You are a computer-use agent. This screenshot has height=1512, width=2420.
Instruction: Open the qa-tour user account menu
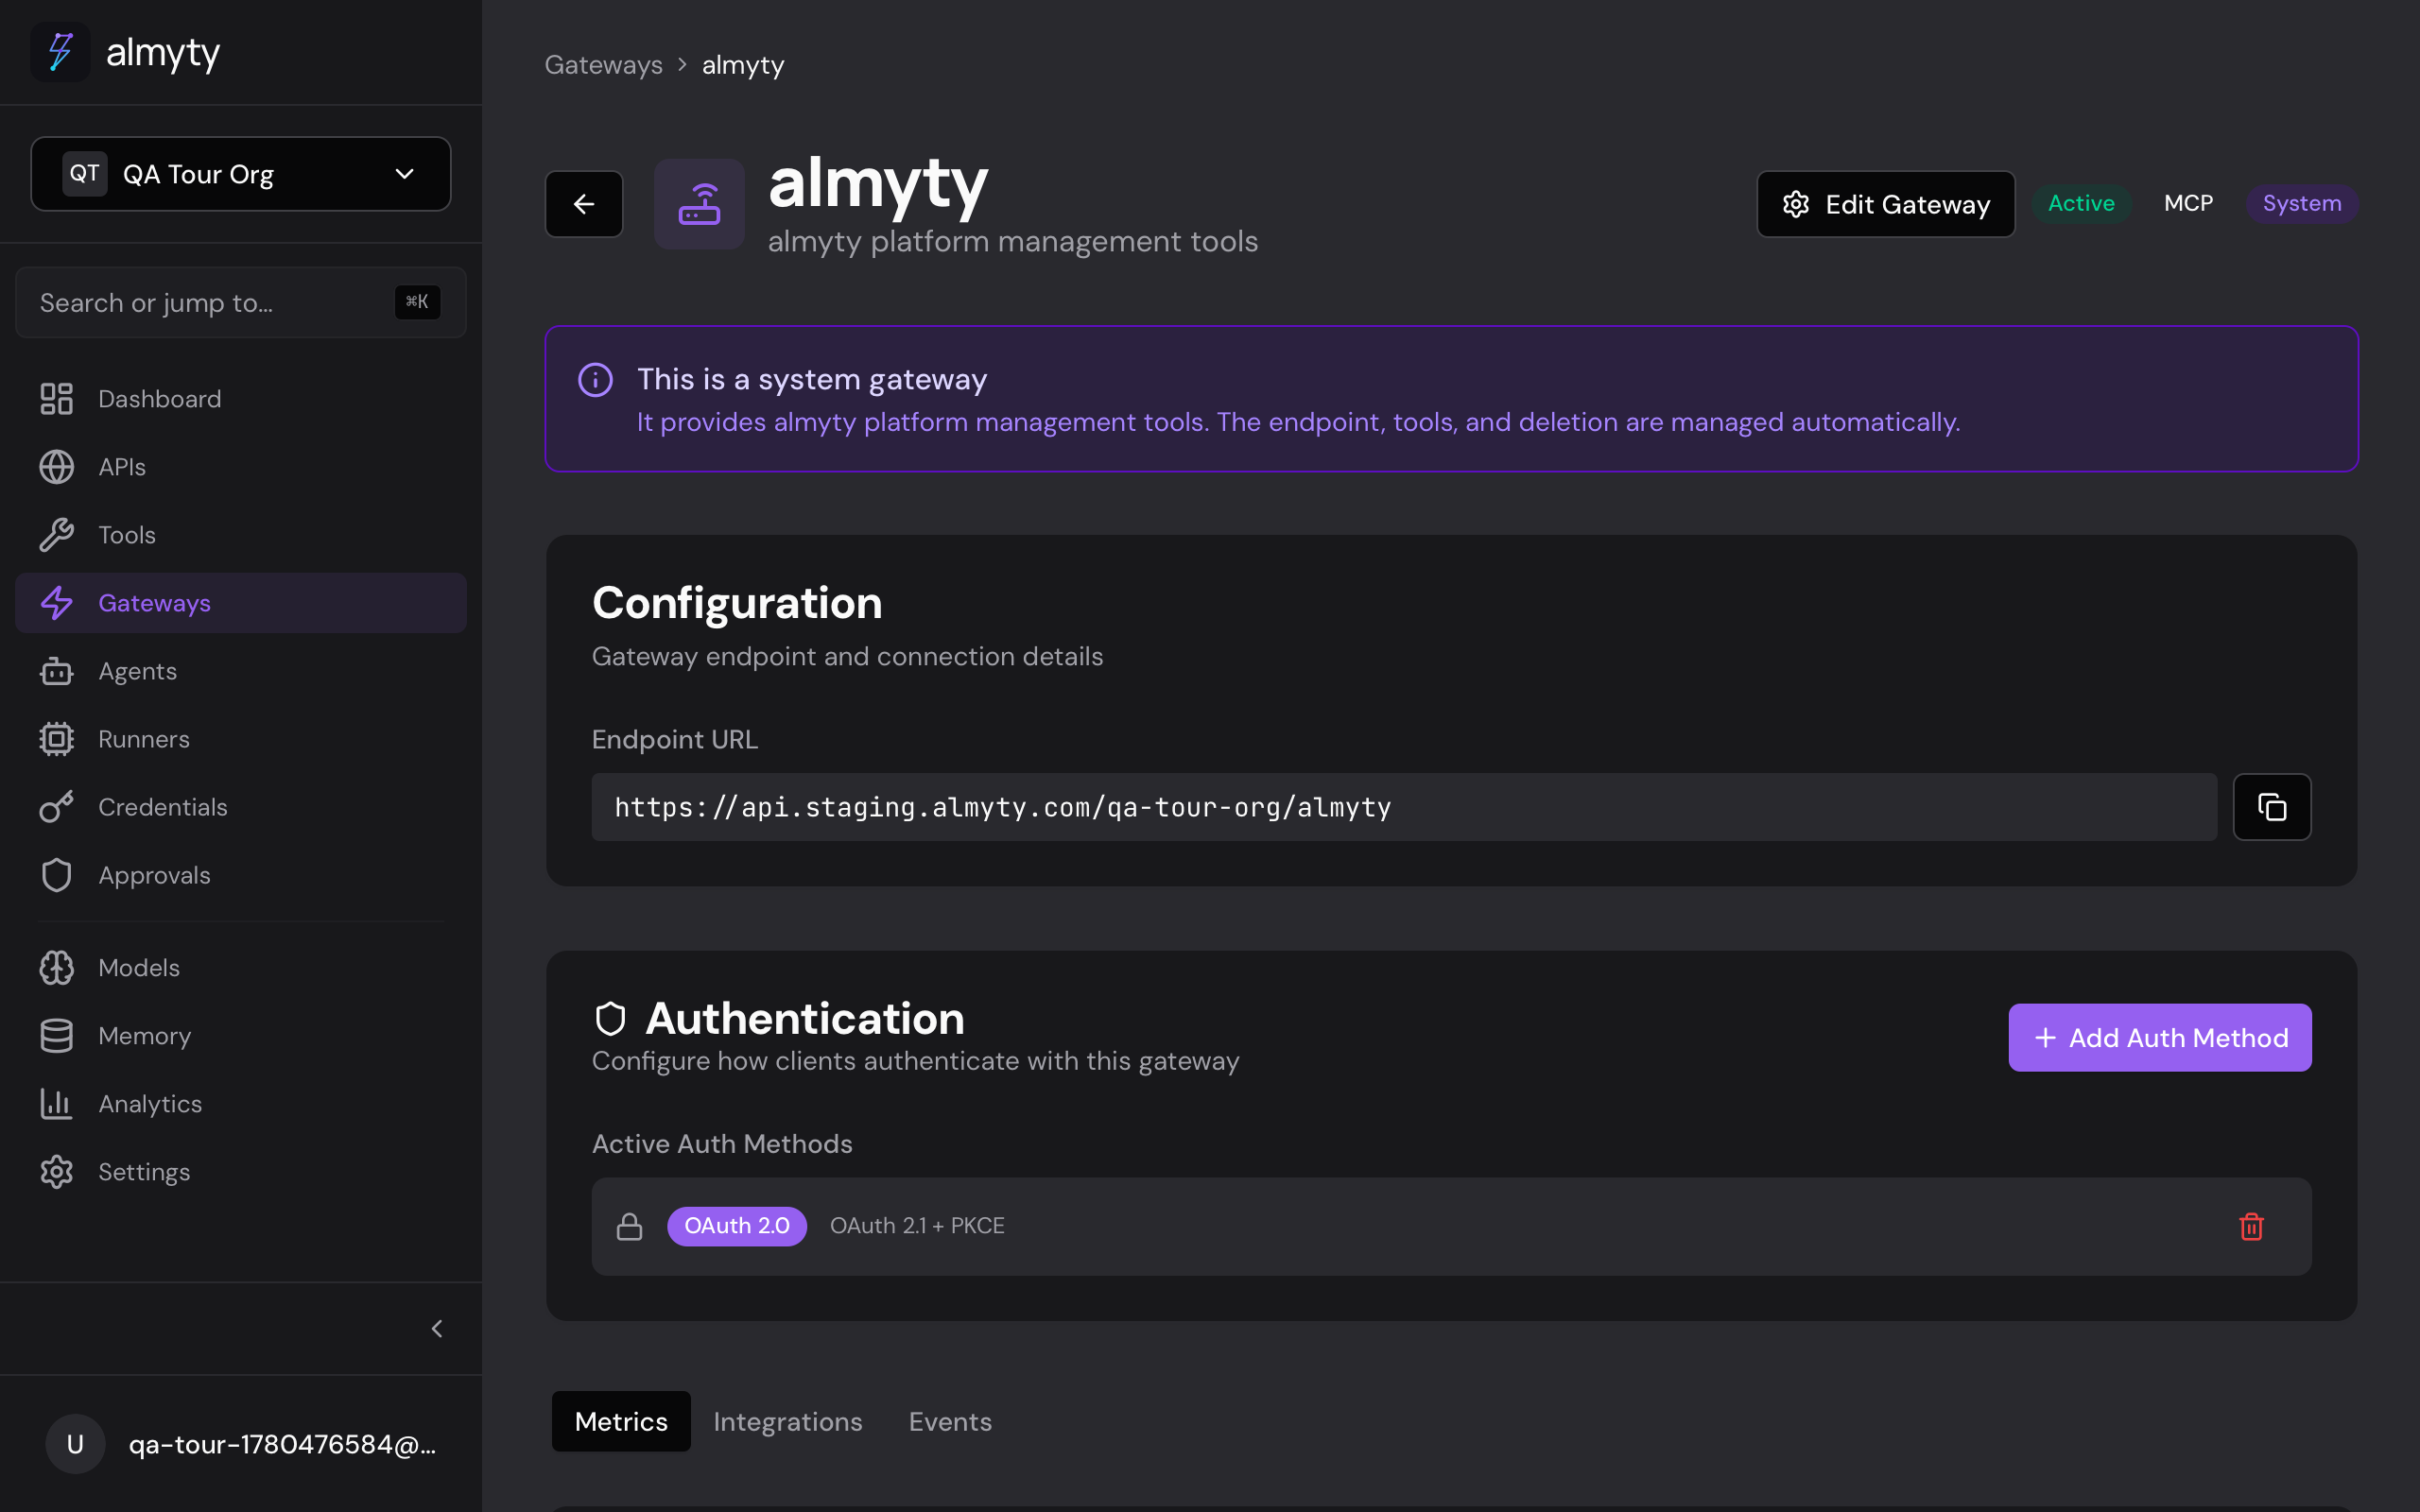[x=241, y=1444]
